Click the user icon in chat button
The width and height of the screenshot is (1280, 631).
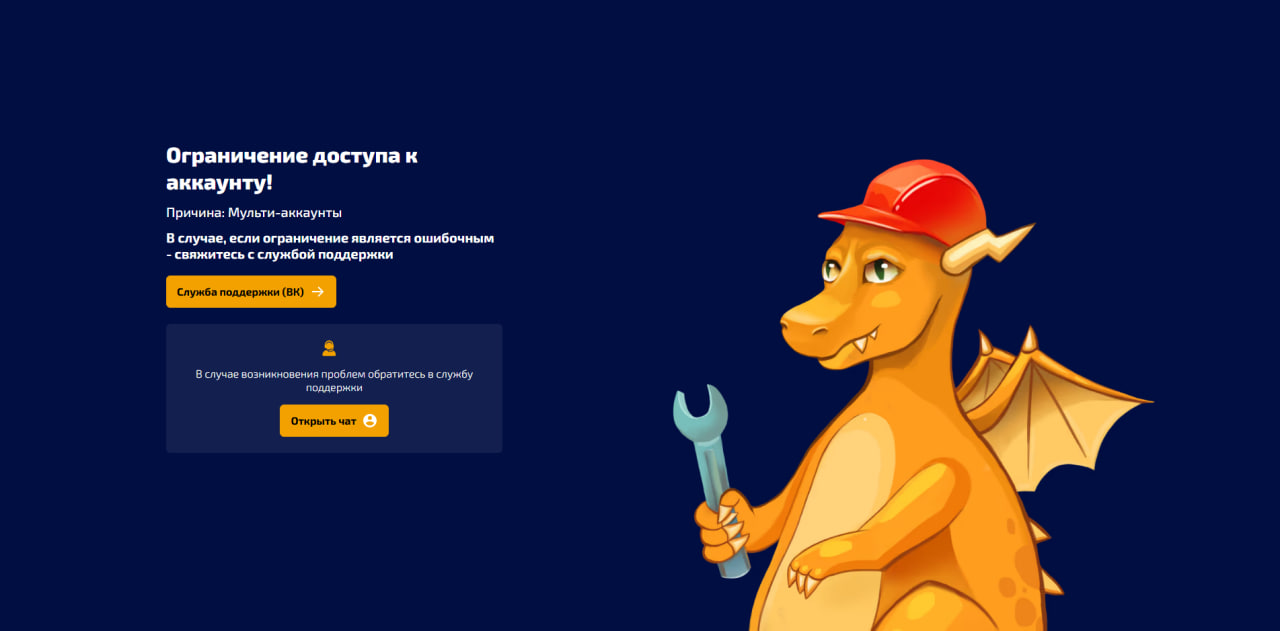[370, 421]
